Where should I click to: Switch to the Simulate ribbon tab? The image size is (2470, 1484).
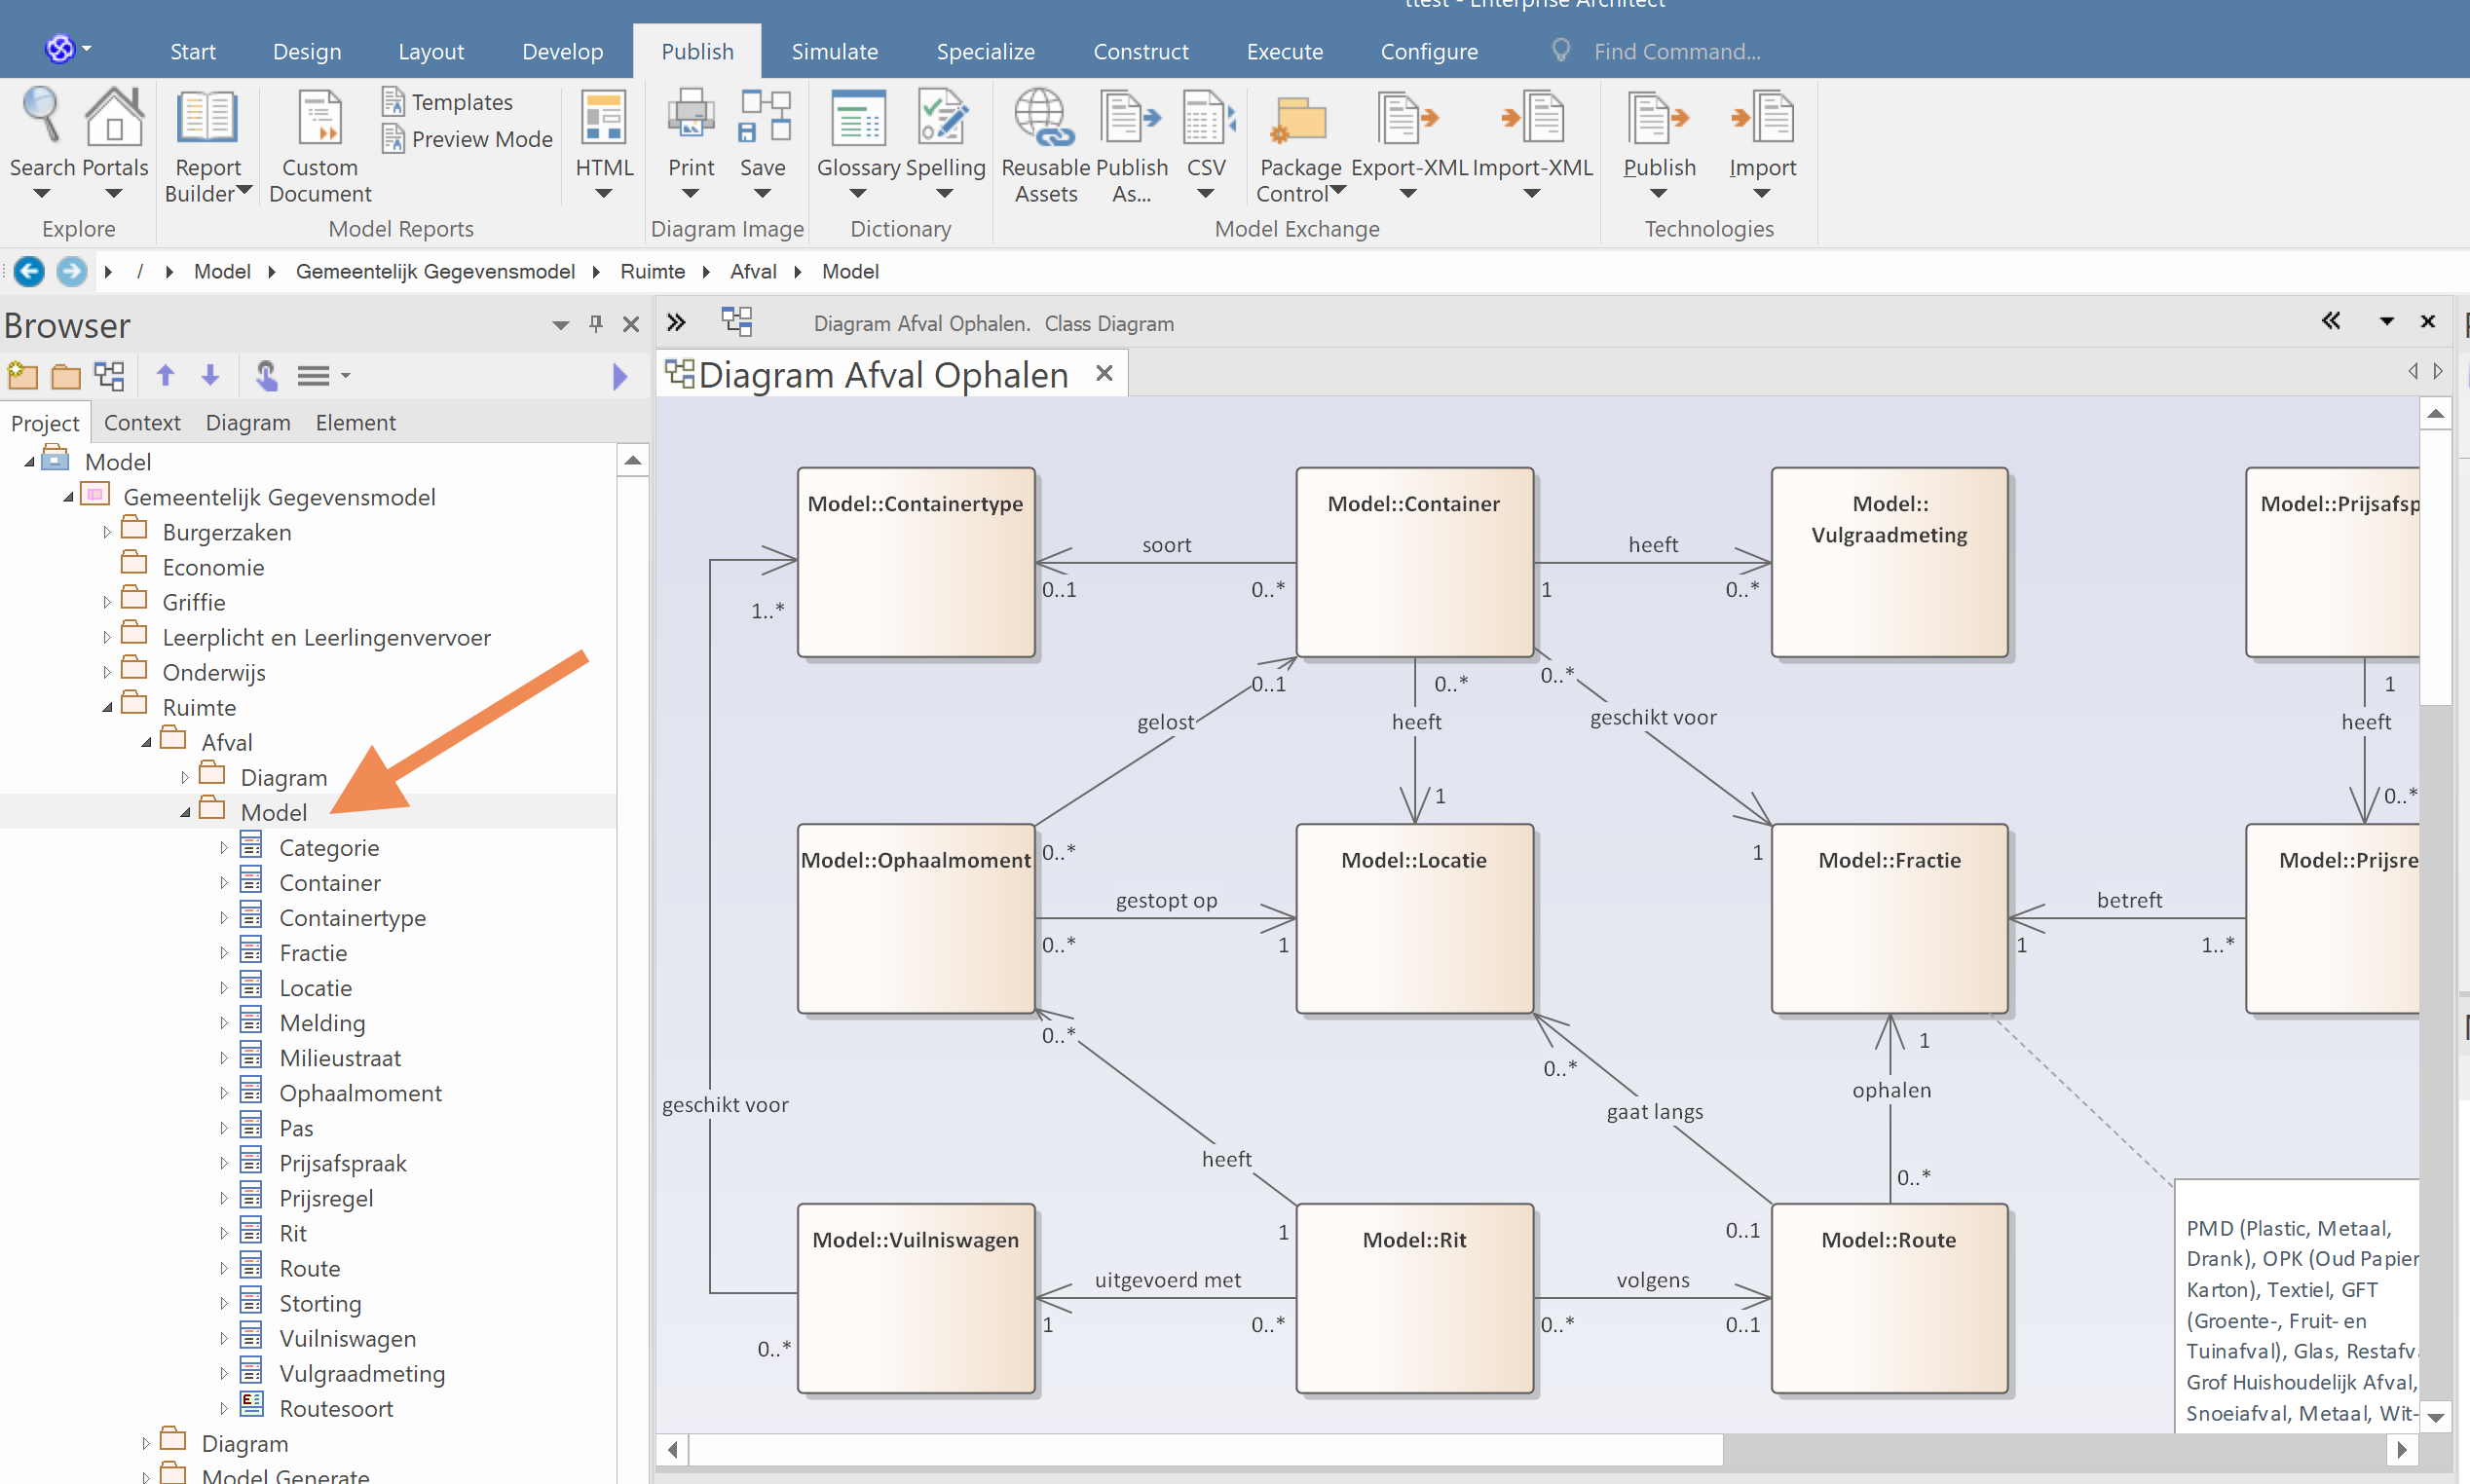[834, 51]
